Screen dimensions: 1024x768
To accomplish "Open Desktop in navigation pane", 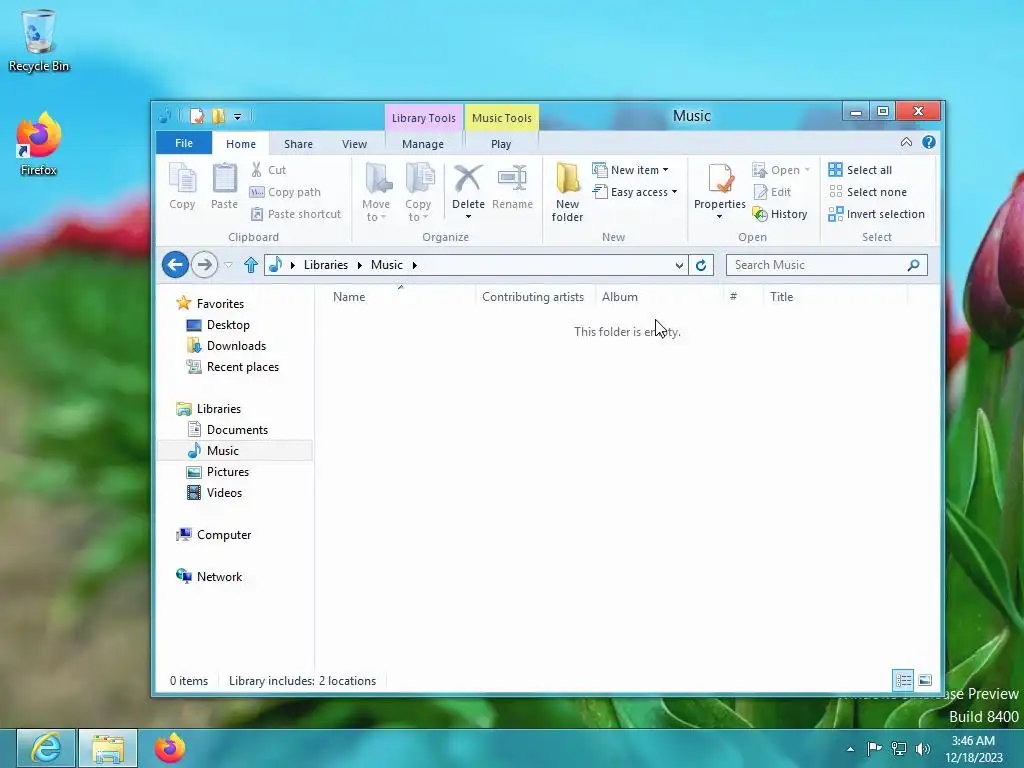I will pos(218,325).
